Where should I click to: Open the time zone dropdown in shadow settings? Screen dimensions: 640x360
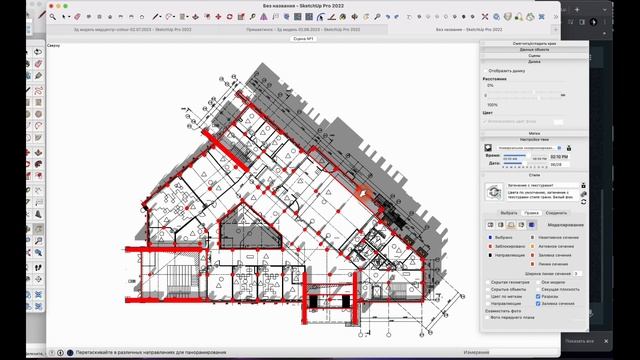click(529, 148)
